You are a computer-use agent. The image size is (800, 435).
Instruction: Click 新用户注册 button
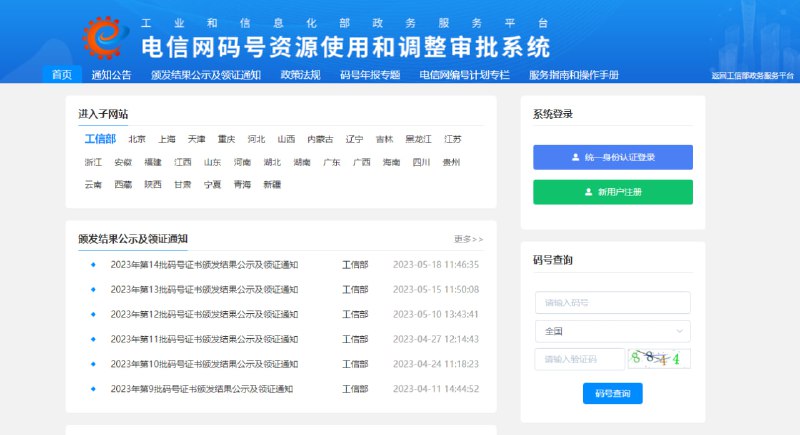pos(613,192)
